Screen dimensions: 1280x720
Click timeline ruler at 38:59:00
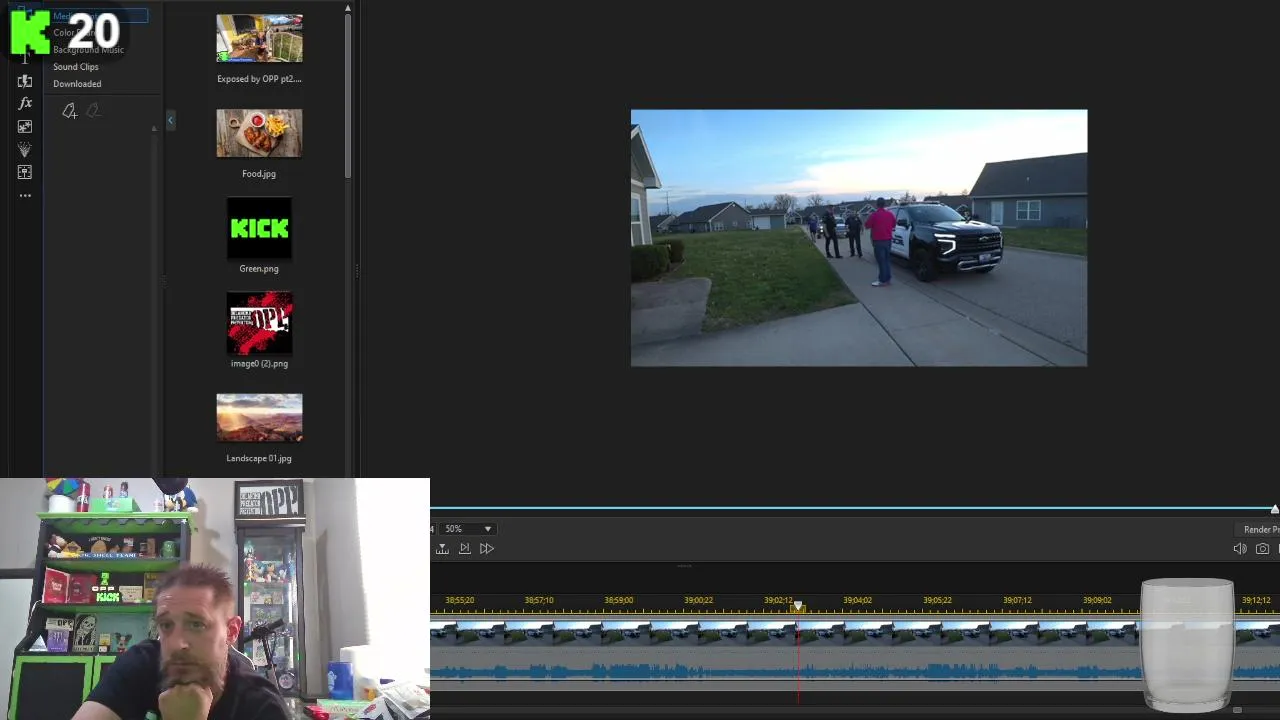pyautogui.click(x=619, y=601)
